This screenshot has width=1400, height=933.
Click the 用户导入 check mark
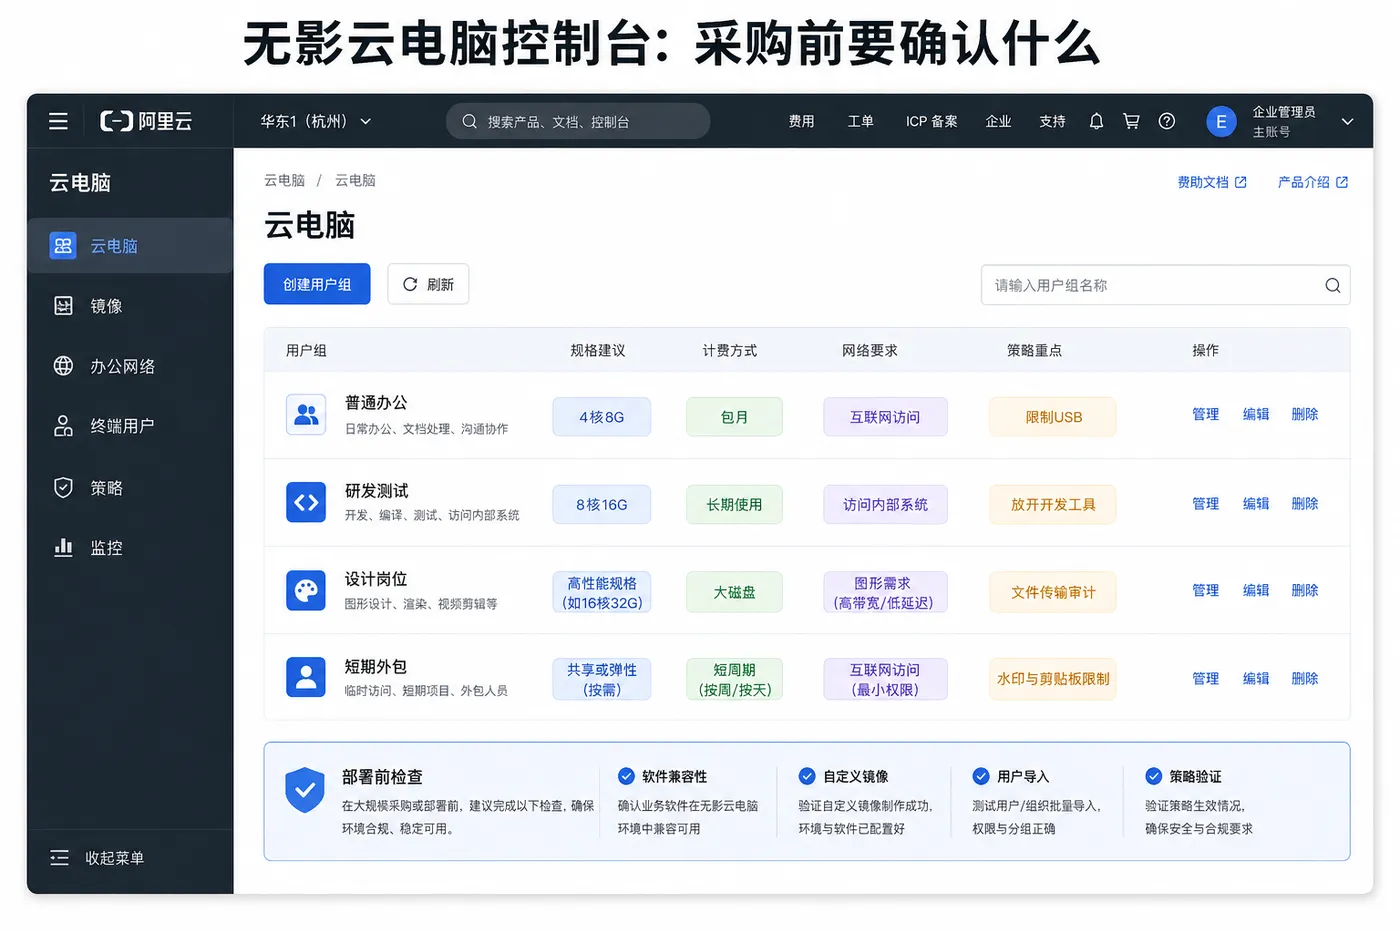tap(981, 776)
